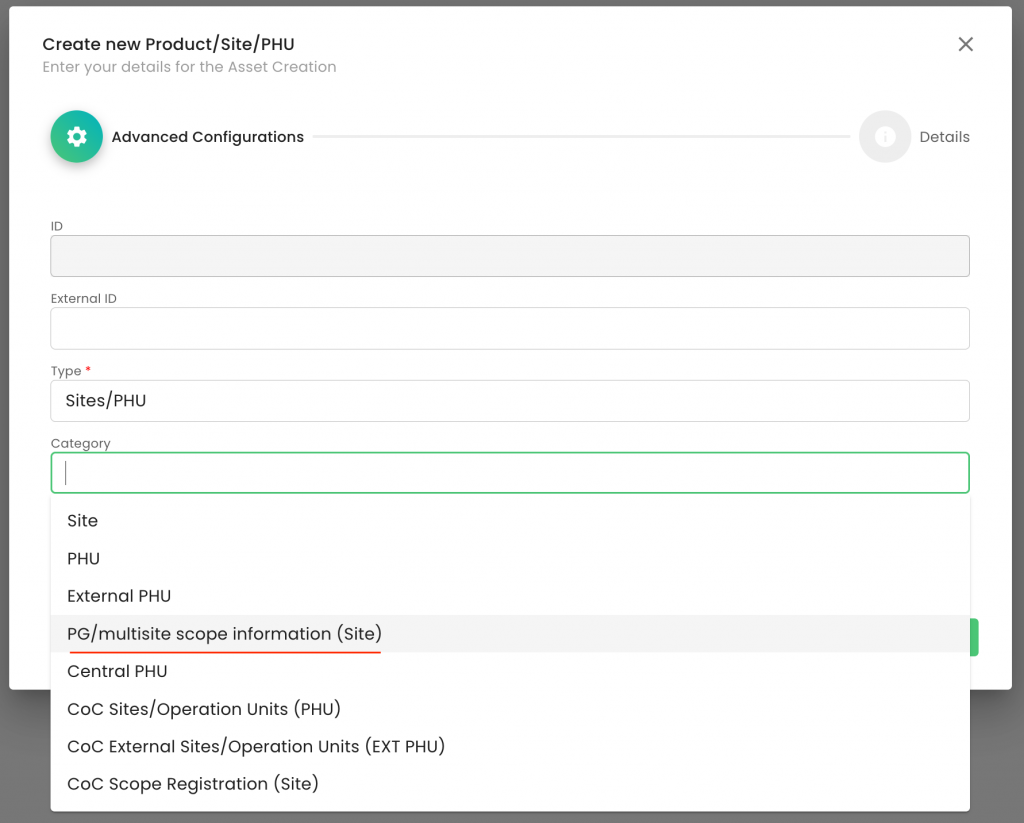
Task: Pick the External PHU option
Action: pos(119,596)
